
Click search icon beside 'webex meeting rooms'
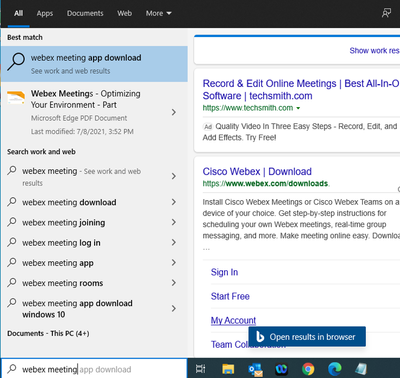[12, 282]
